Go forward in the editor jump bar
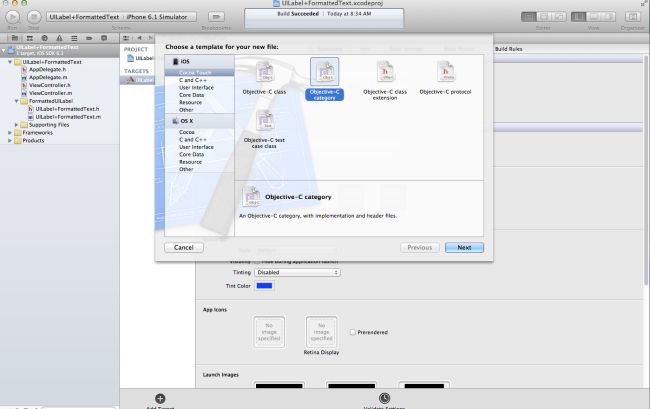The width and height of the screenshot is (650, 409). pyautogui.click(x=150, y=38)
